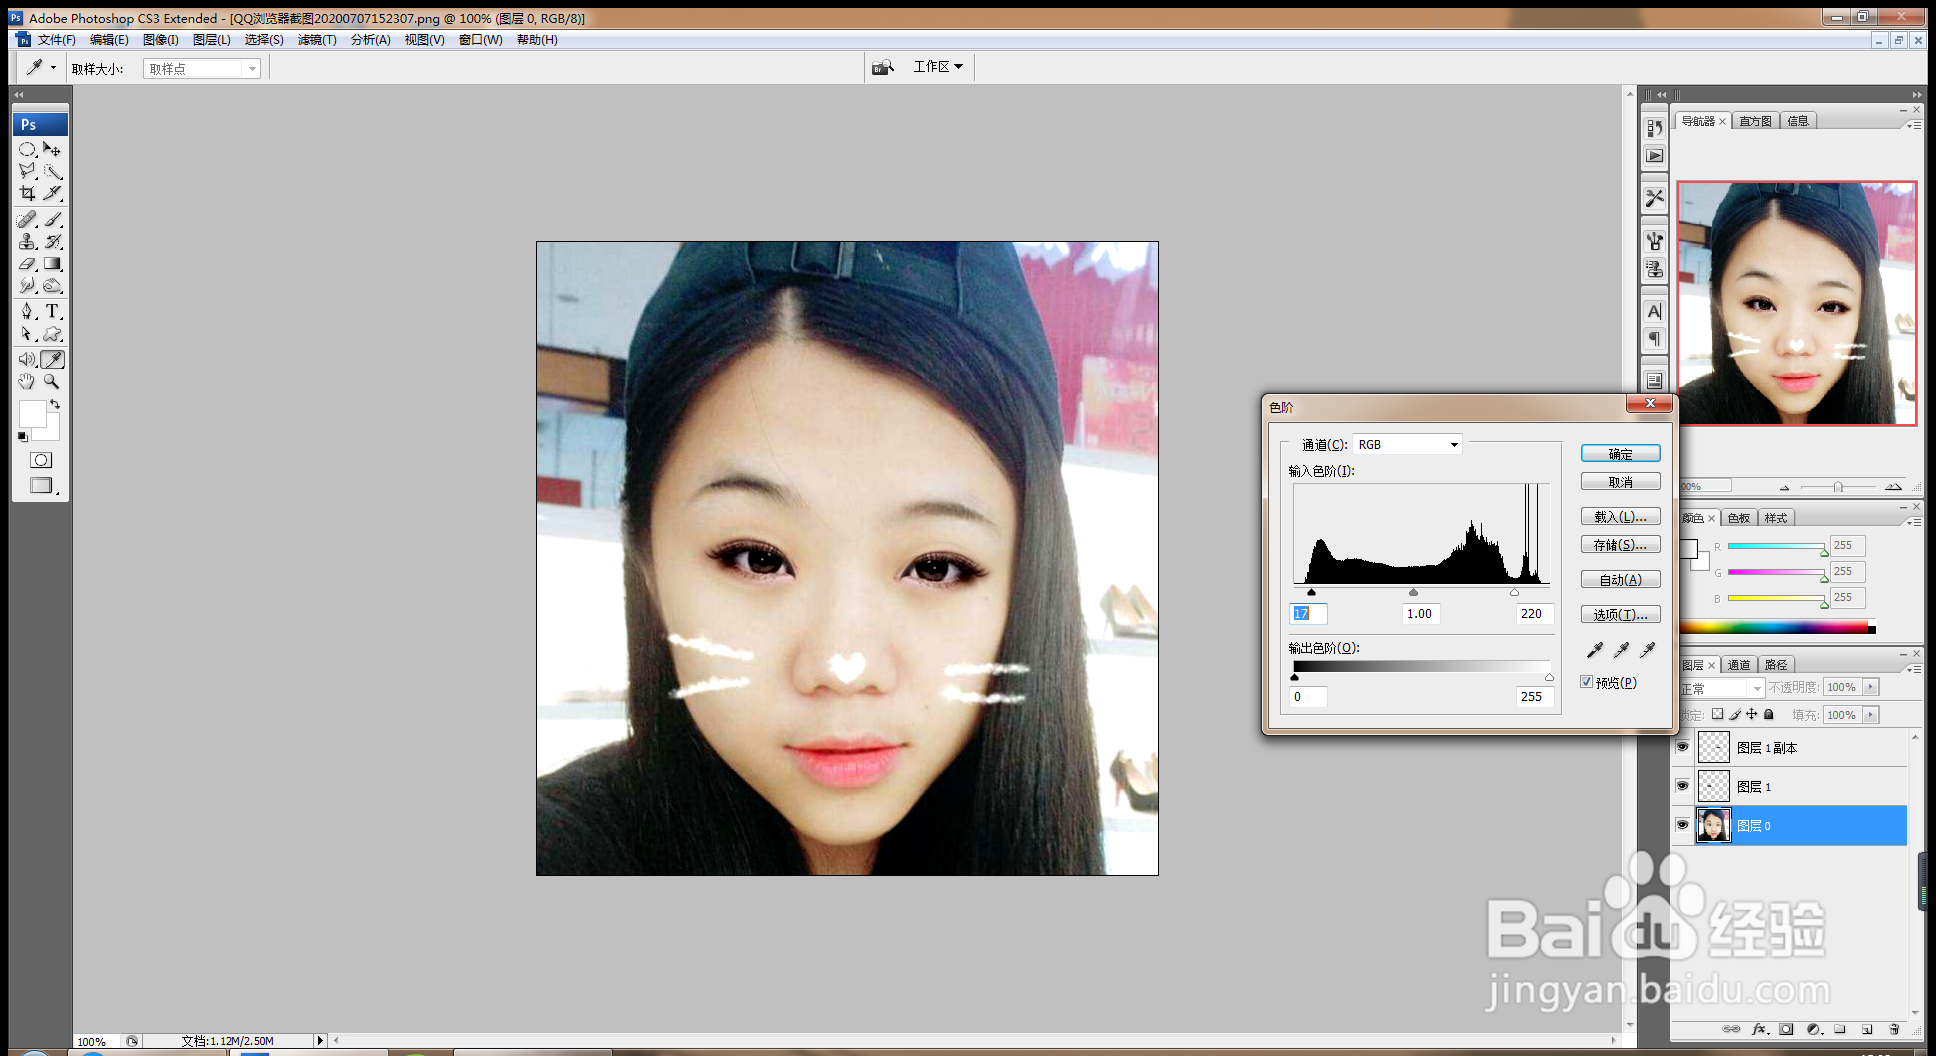
Task: Select the Path Selection tool
Action: 27,334
